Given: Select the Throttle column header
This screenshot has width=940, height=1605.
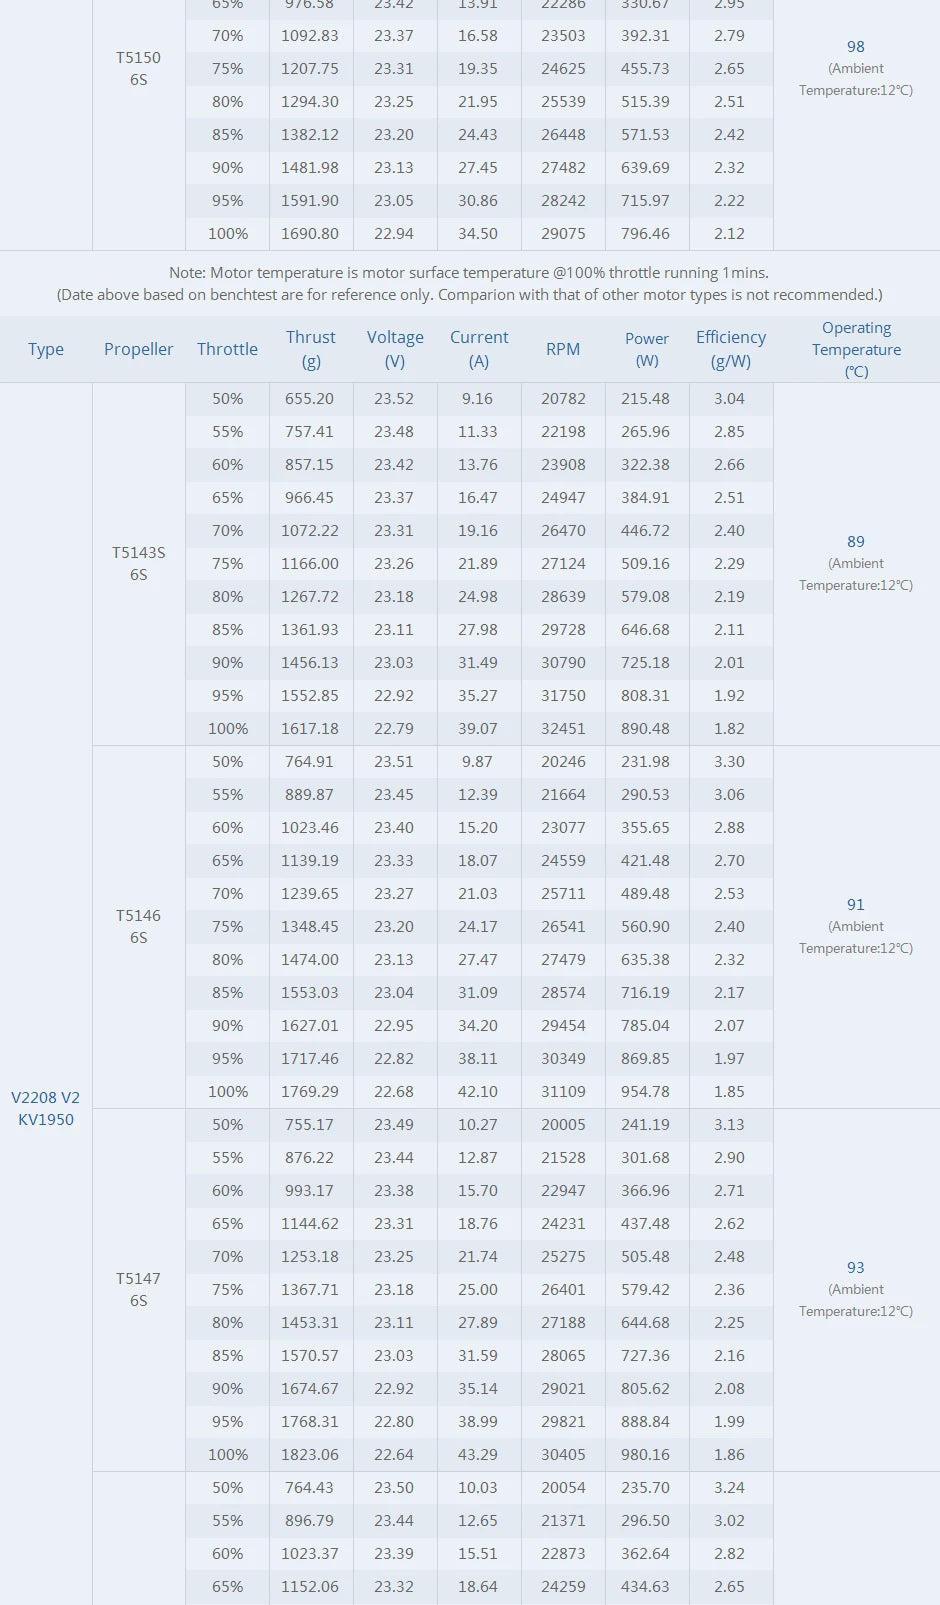Looking at the screenshot, I should tap(227, 349).
